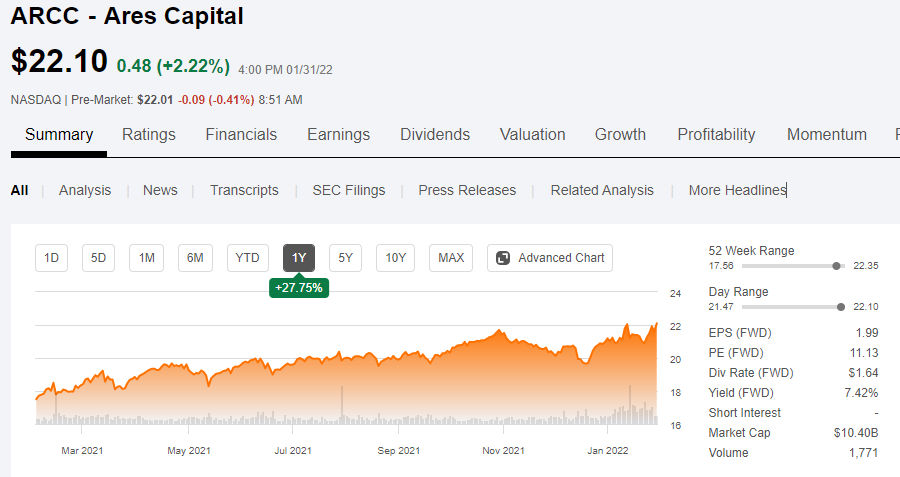Click the pre-market price $22.01

[155, 100]
